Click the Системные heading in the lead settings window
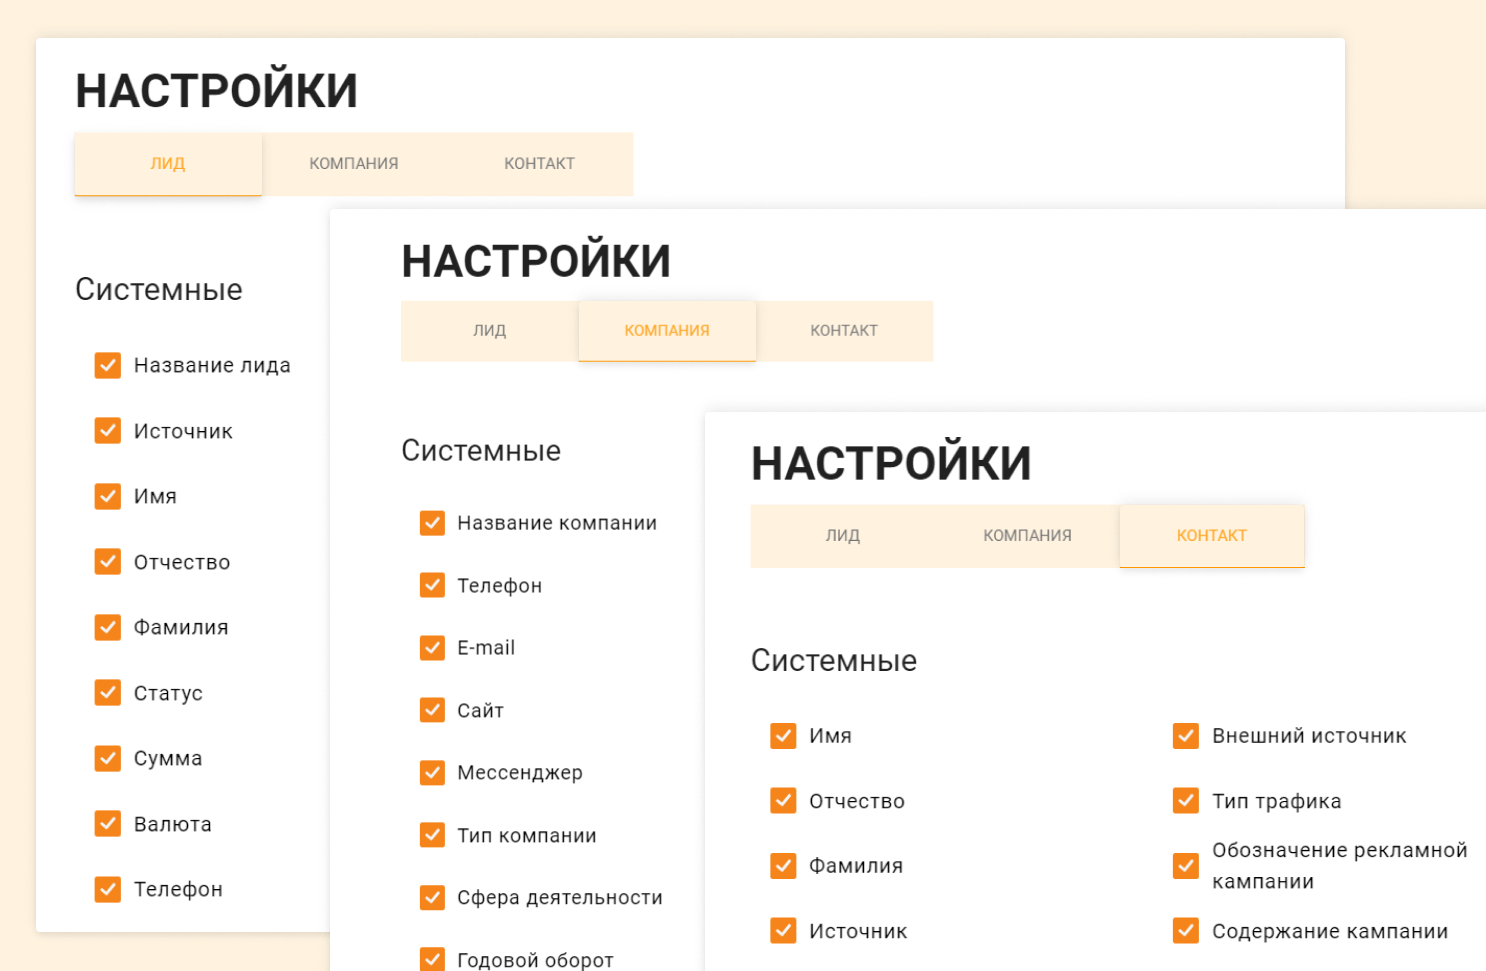 [159, 290]
